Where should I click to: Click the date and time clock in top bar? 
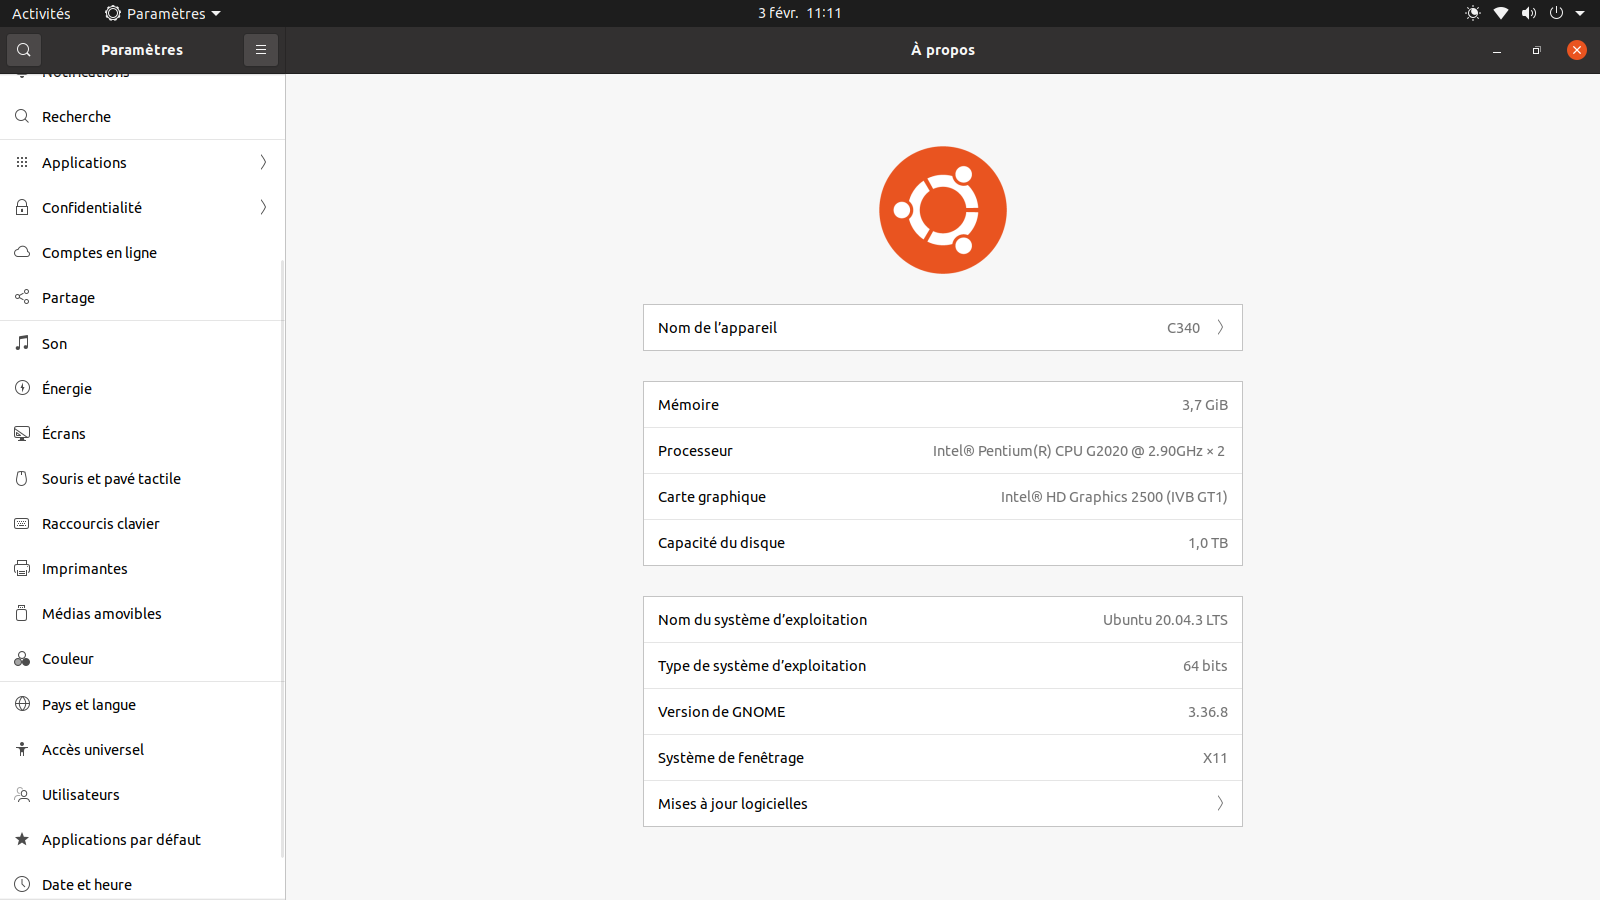click(x=799, y=13)
